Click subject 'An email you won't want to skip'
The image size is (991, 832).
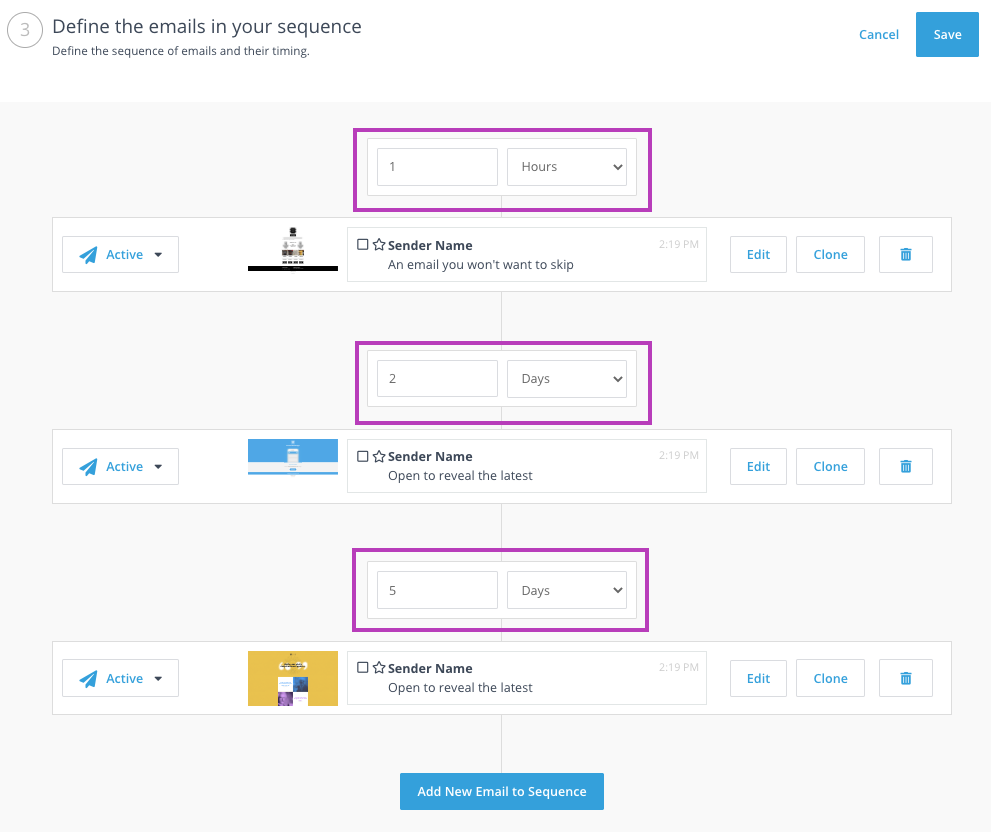click(480, 265)
